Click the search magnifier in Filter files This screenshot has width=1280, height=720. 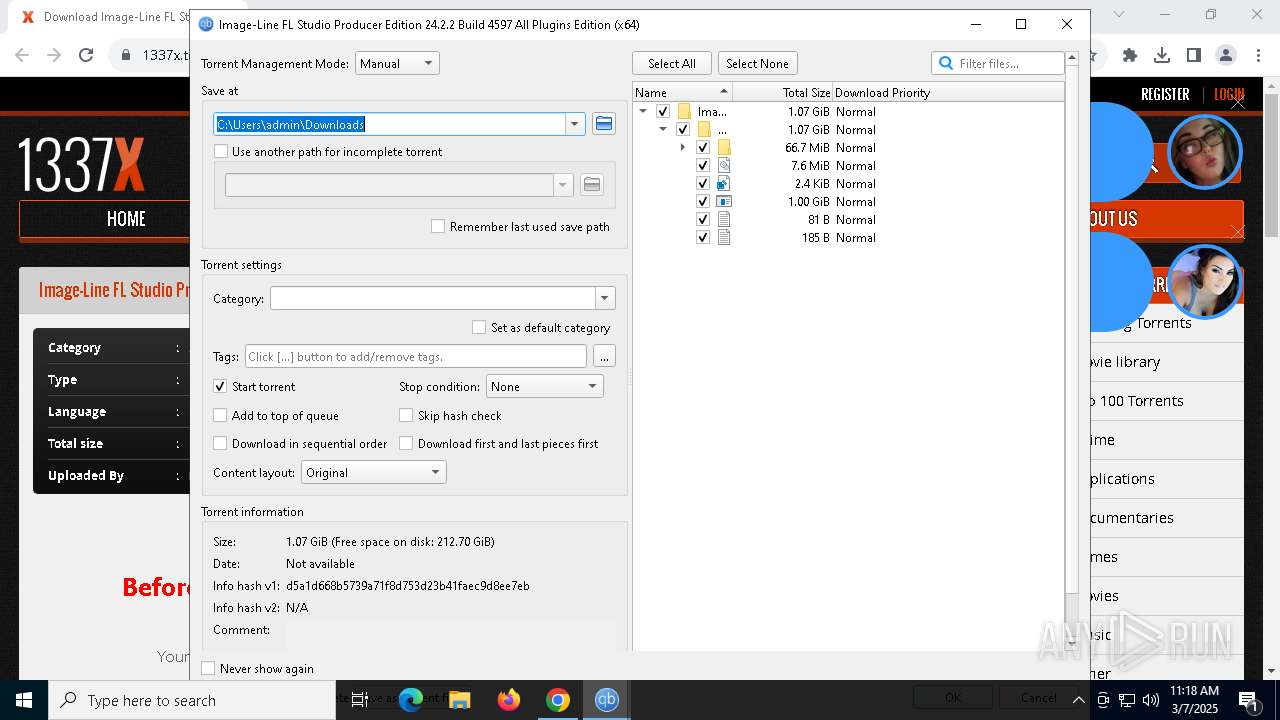(x=946, y=64)
